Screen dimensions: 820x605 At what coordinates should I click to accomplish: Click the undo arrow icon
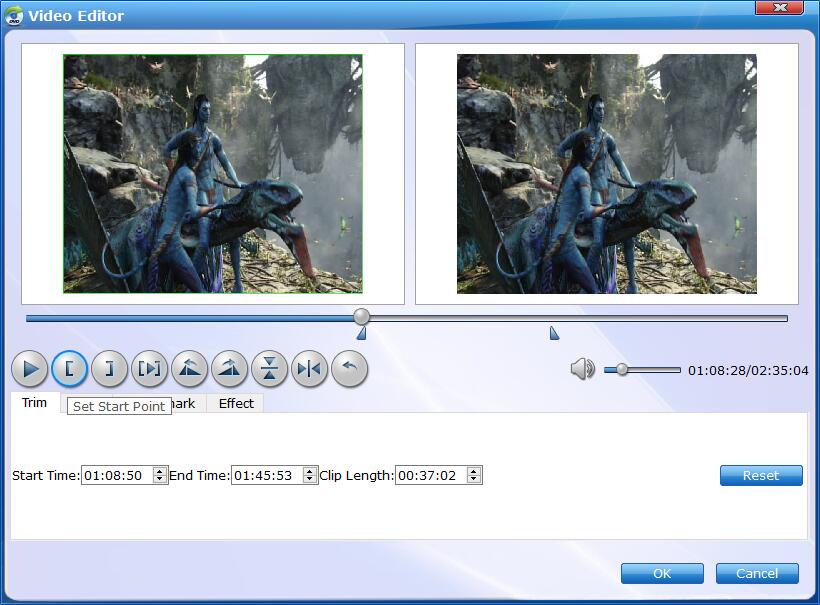tap(349, 369)
